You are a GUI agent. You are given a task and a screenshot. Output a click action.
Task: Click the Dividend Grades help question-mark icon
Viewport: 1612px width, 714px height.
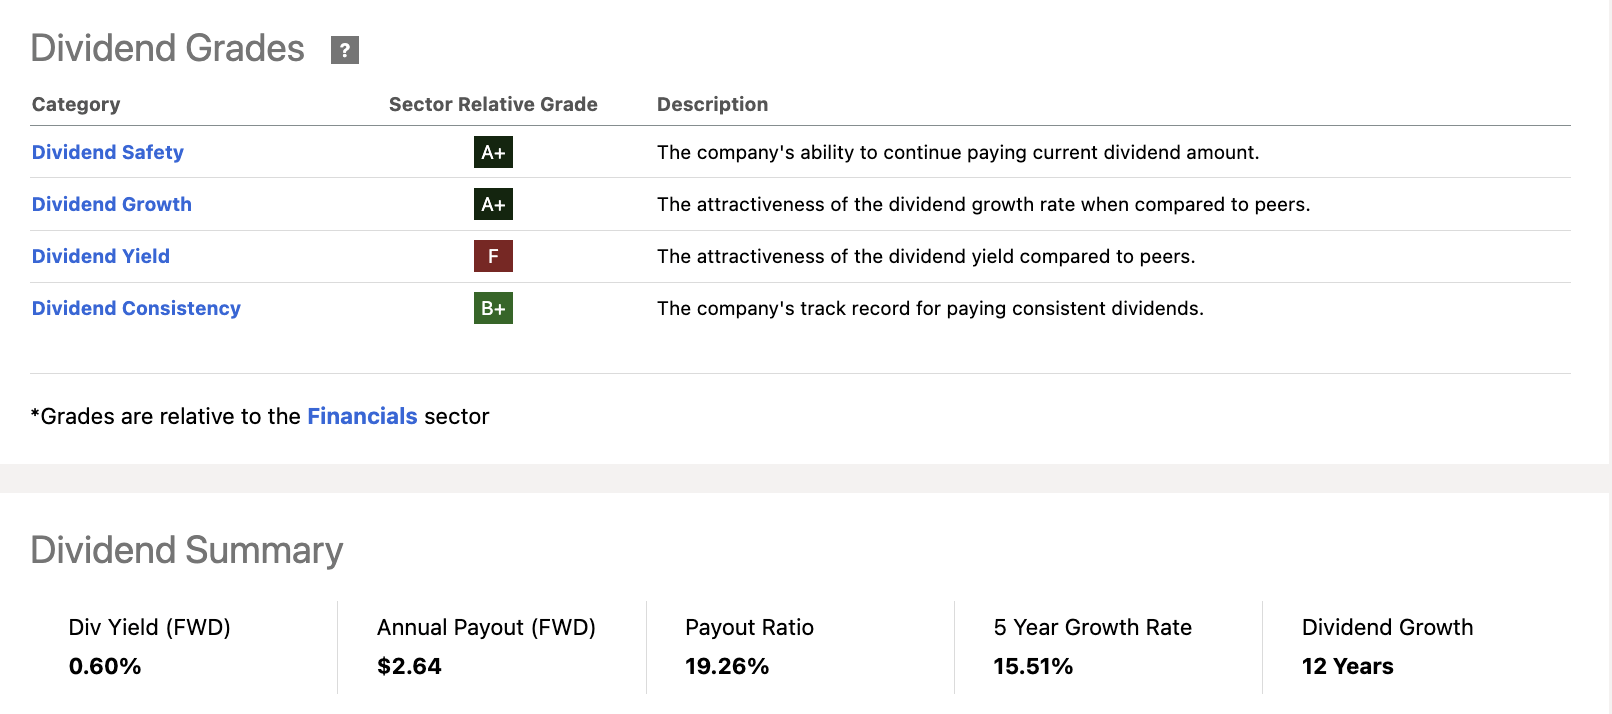[x=345, y=50]
